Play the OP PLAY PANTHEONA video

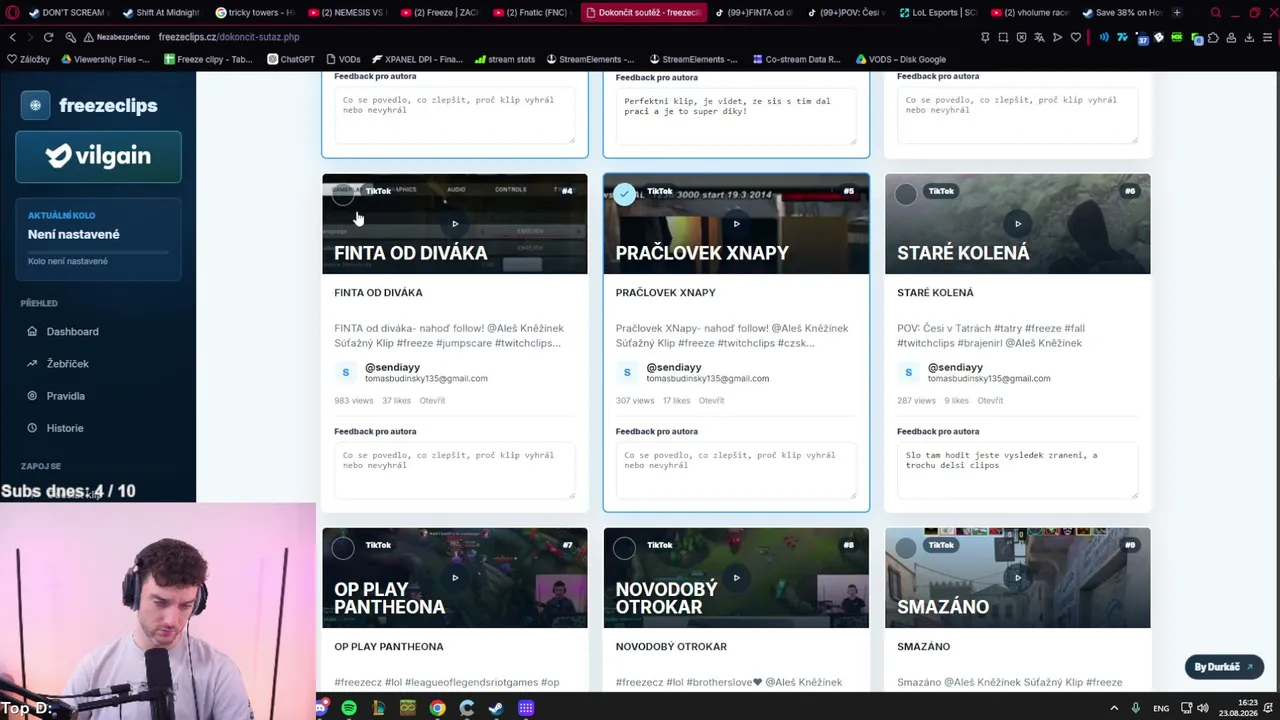pos(455,577)
